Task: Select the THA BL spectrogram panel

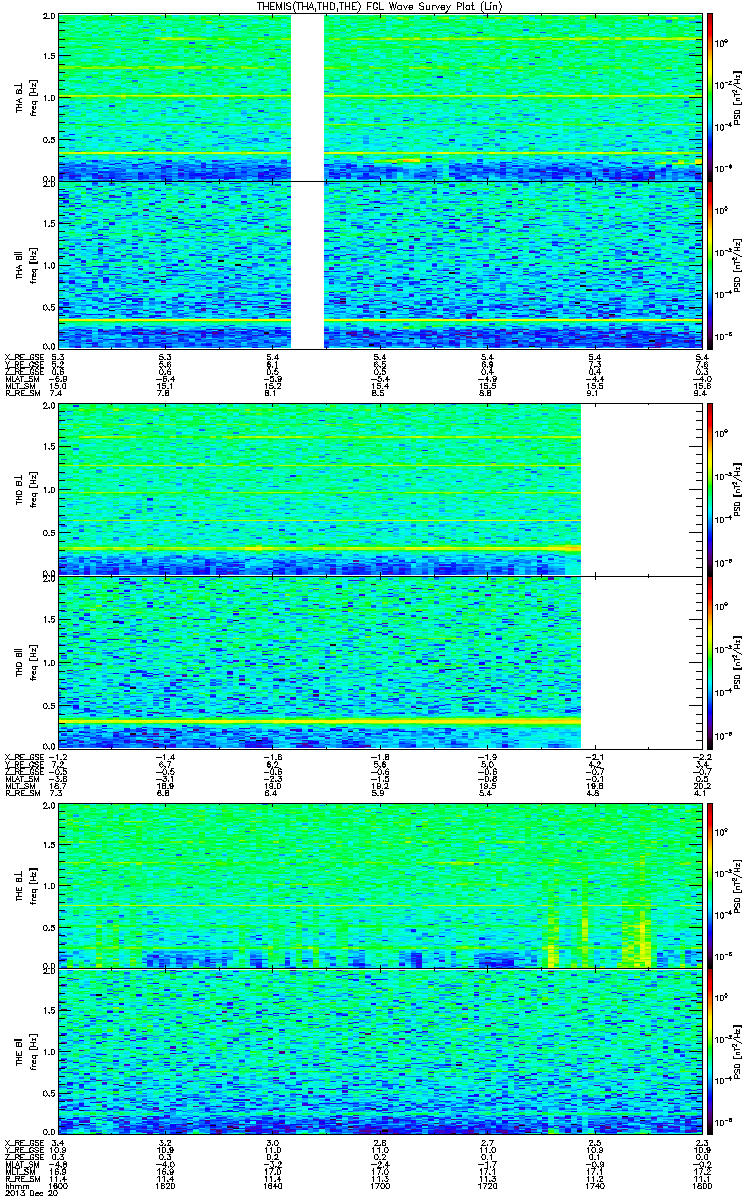Action: 380,97
